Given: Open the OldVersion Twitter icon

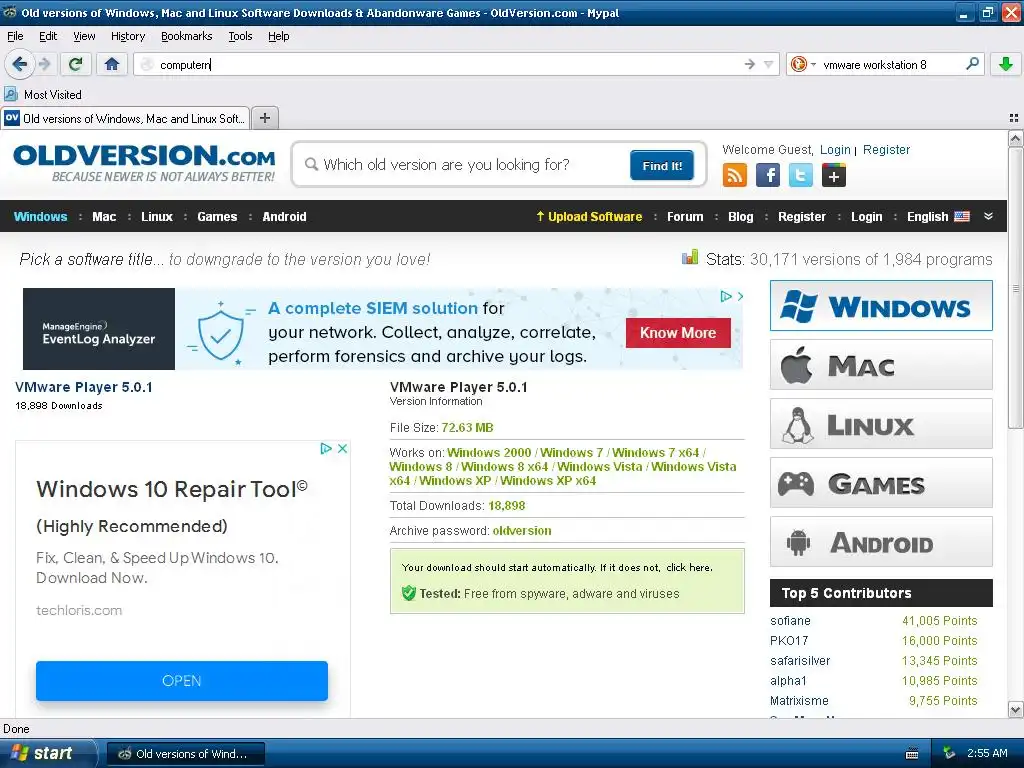Looking at the screenshot, I should click(801, 175).
